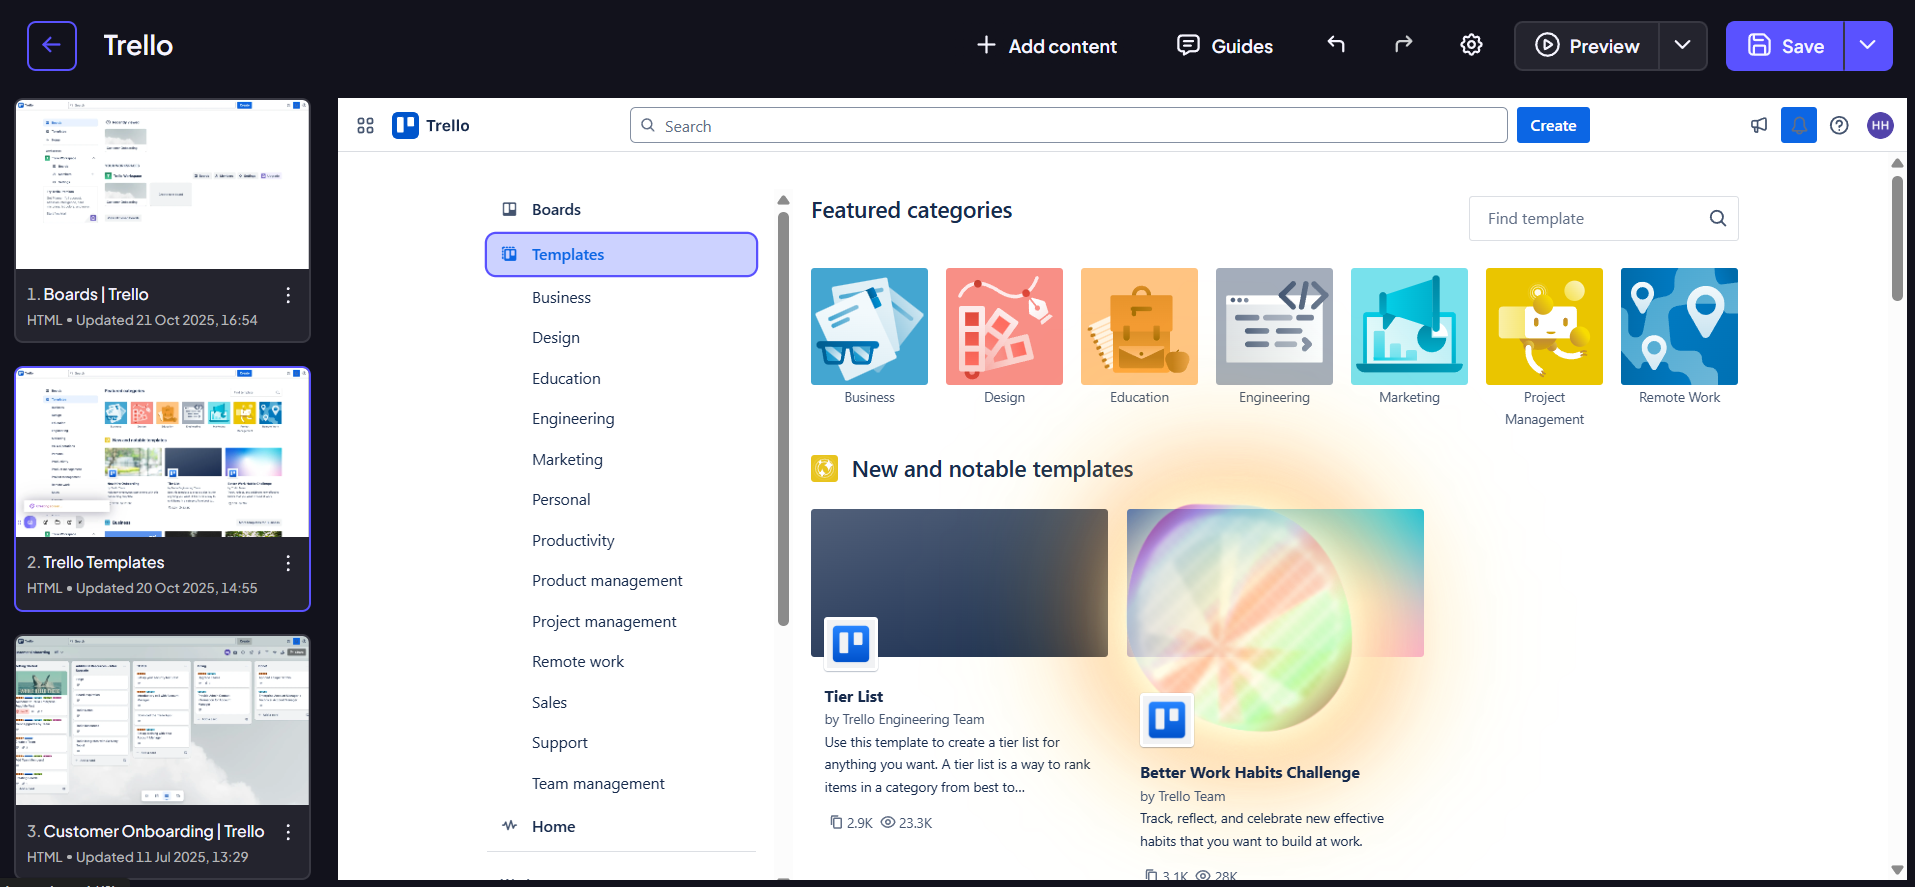Click the Better Work Habits Trello badge icon
The image size is (1915, 887).
(x=1167, y=720)
